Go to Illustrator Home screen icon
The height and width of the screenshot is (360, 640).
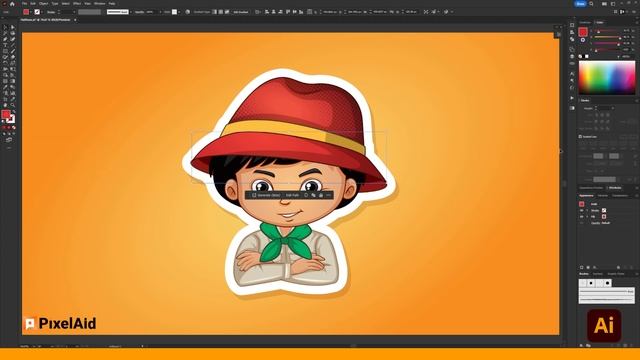tap(12, 4)
